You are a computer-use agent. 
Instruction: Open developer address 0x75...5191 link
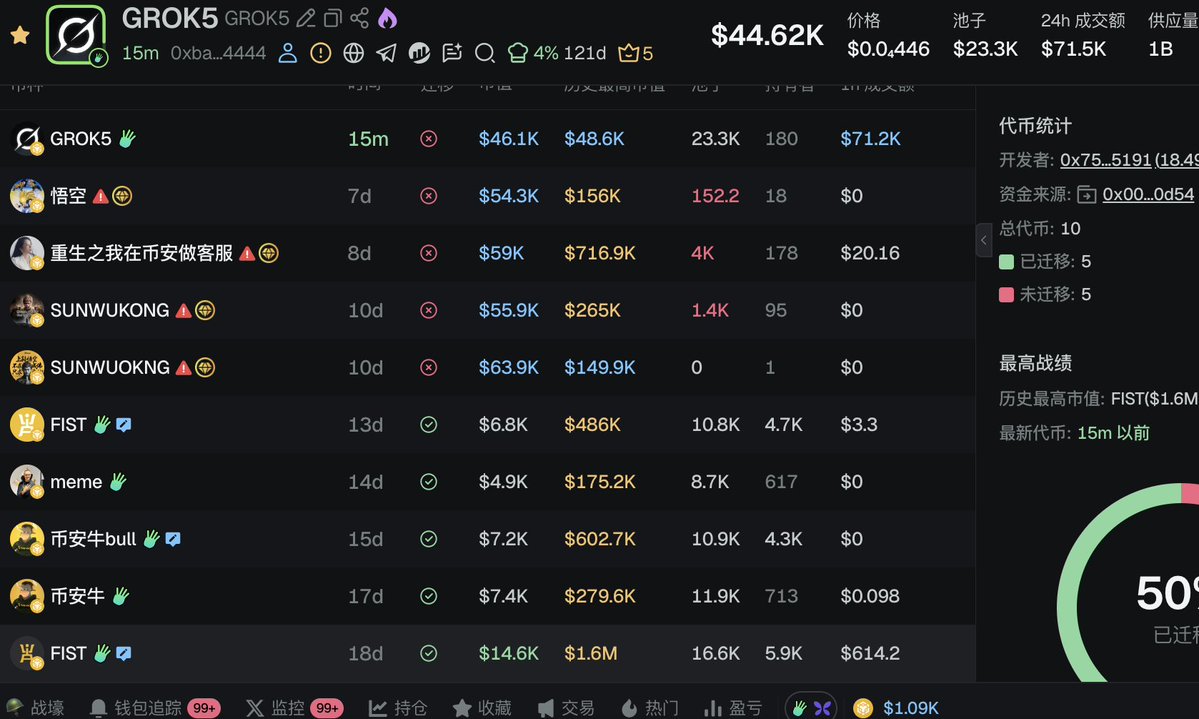(1106, 160)
